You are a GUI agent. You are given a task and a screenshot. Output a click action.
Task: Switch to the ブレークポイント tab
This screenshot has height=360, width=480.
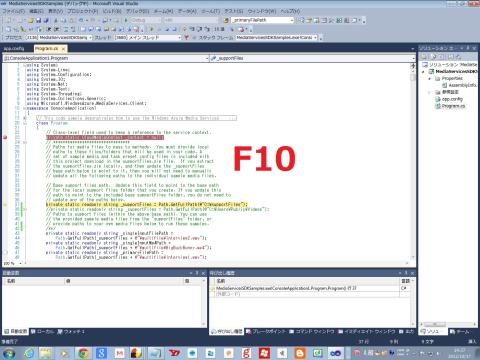266,331
